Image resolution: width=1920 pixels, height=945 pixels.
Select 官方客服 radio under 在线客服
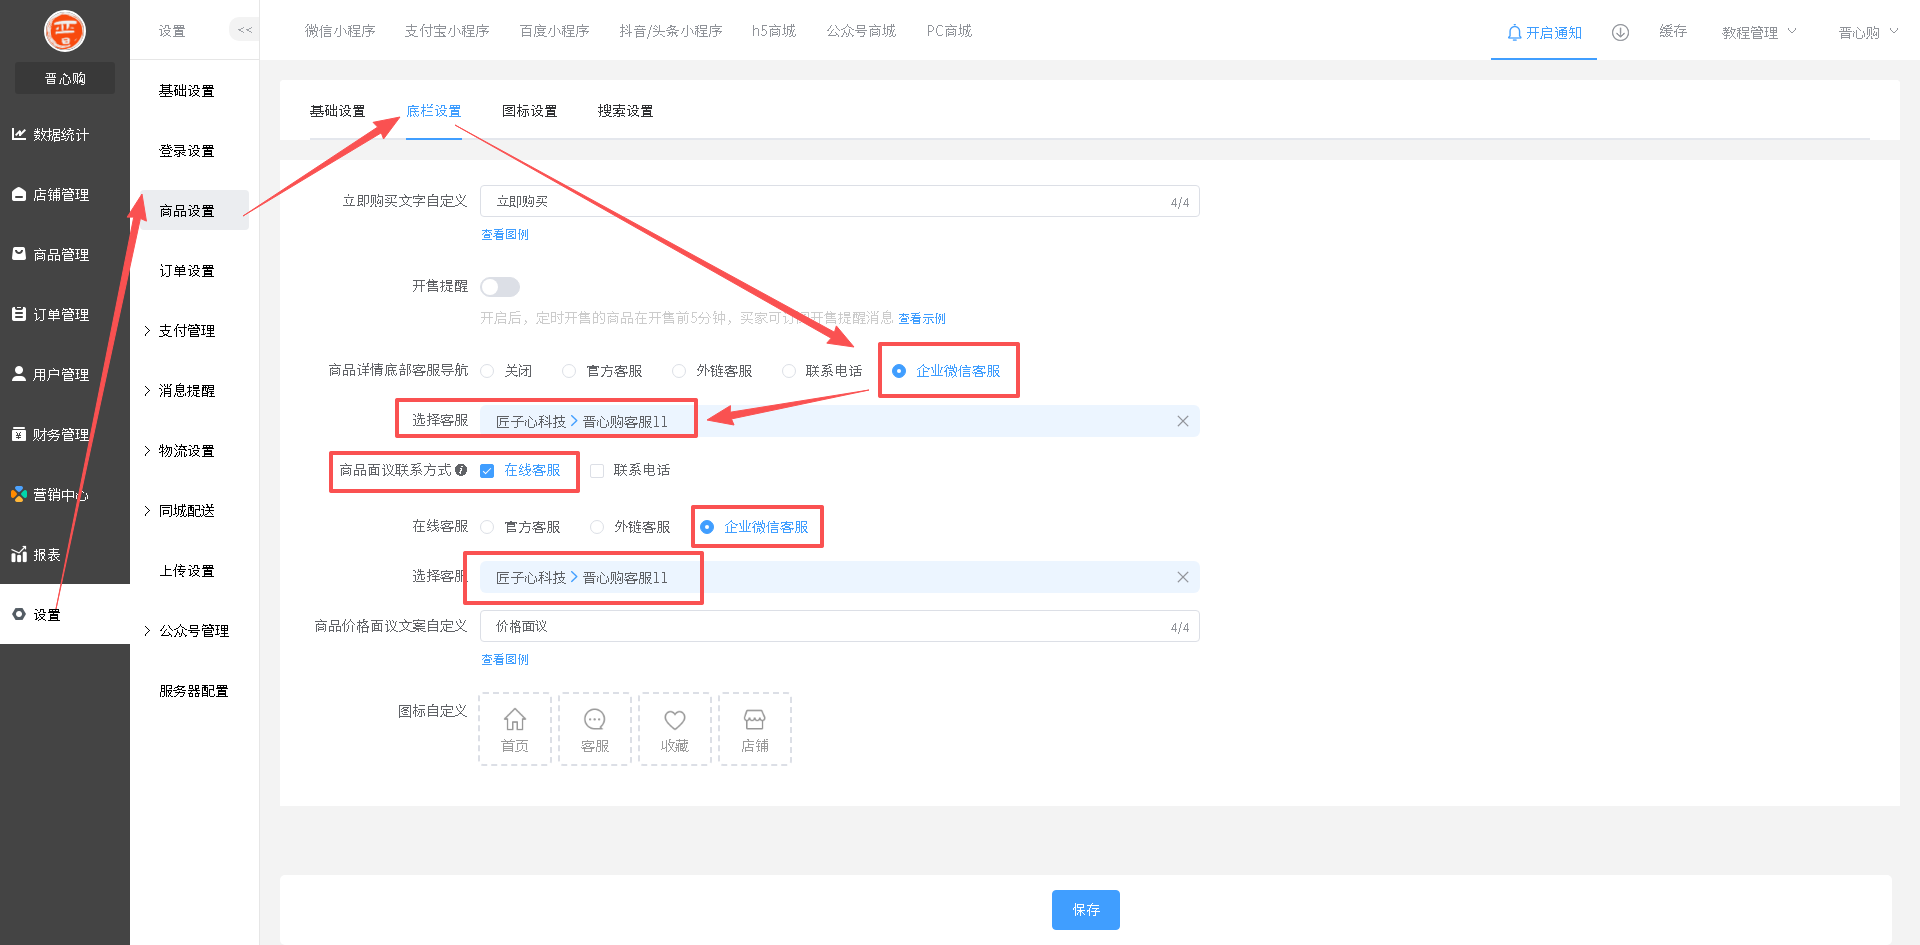pyautogui.click(x=487, y=527)
